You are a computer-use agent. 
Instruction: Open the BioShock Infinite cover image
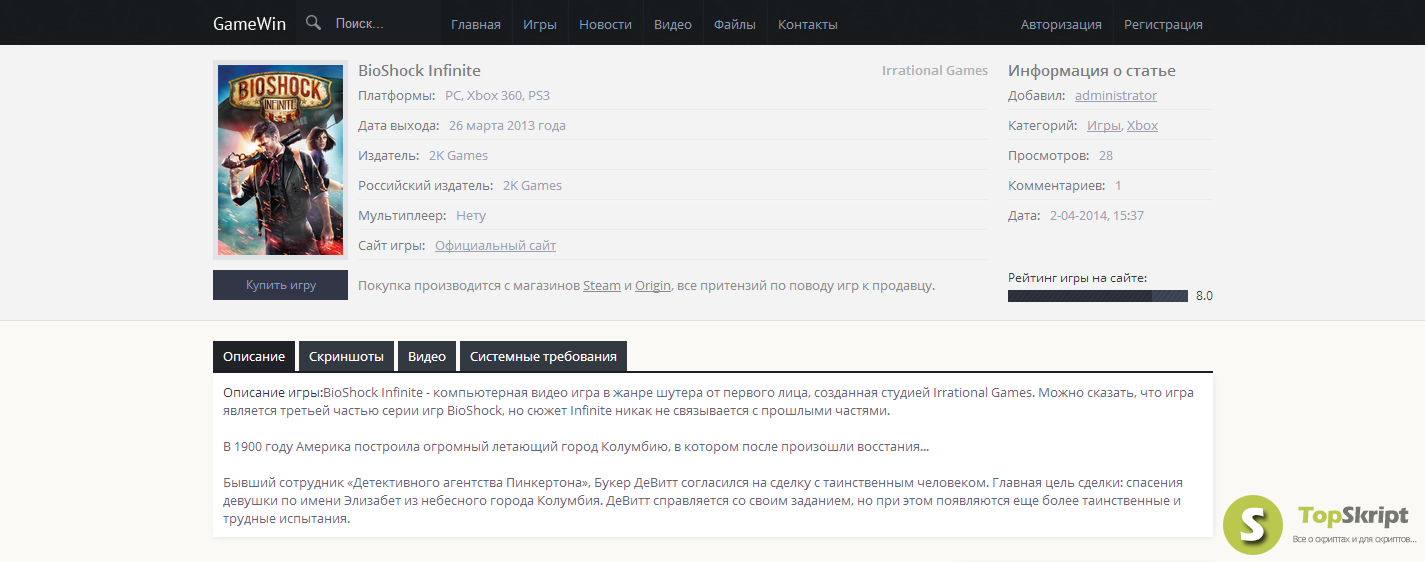280,160
